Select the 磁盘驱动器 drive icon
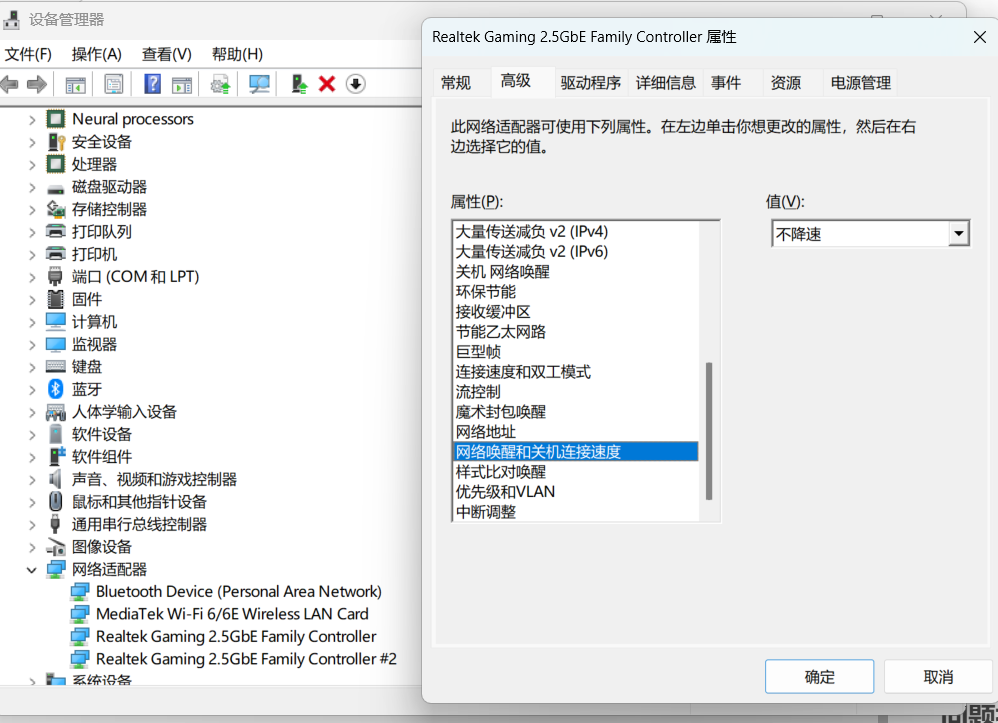998x723 pixels. pos(56,188)
